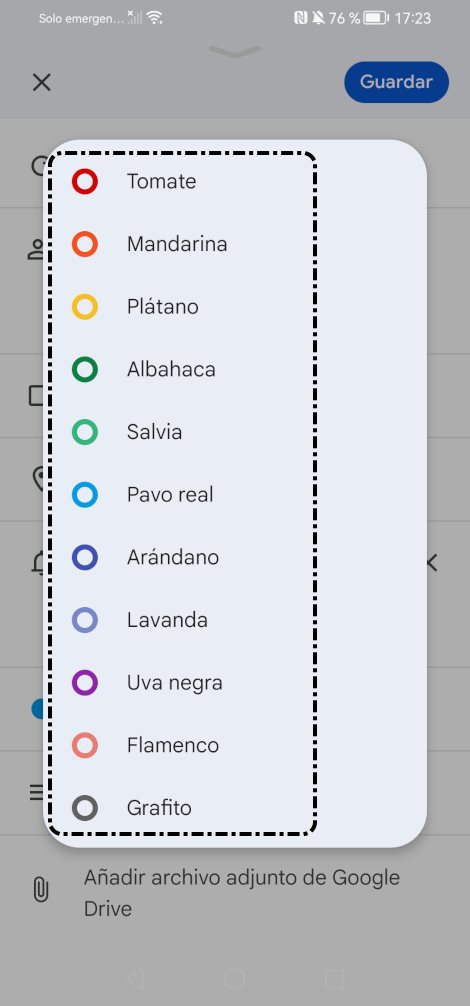Tap the Salvia option label
Image resolution: width=470 pixels, height=1006 pixels.
[x=155, y=432]
